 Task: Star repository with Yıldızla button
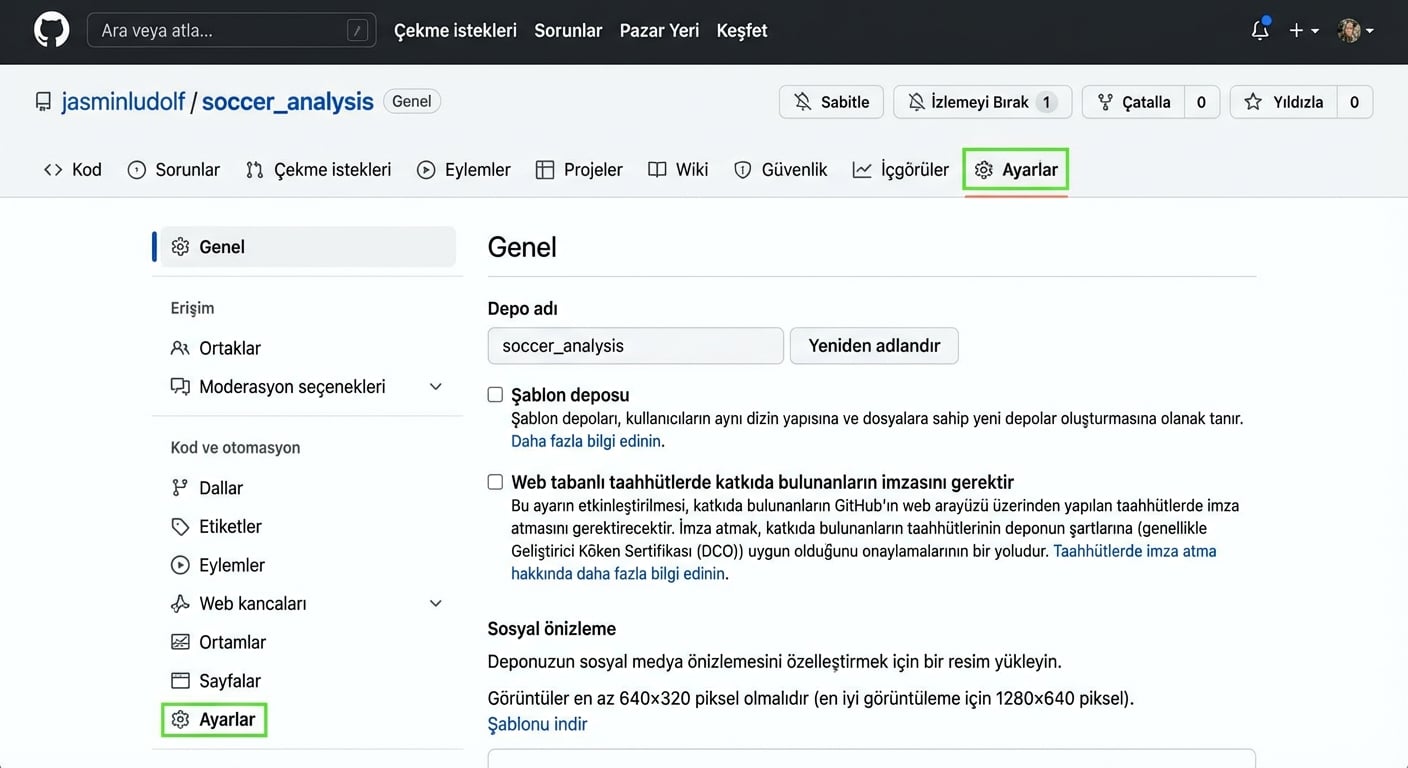[1284, 102]
